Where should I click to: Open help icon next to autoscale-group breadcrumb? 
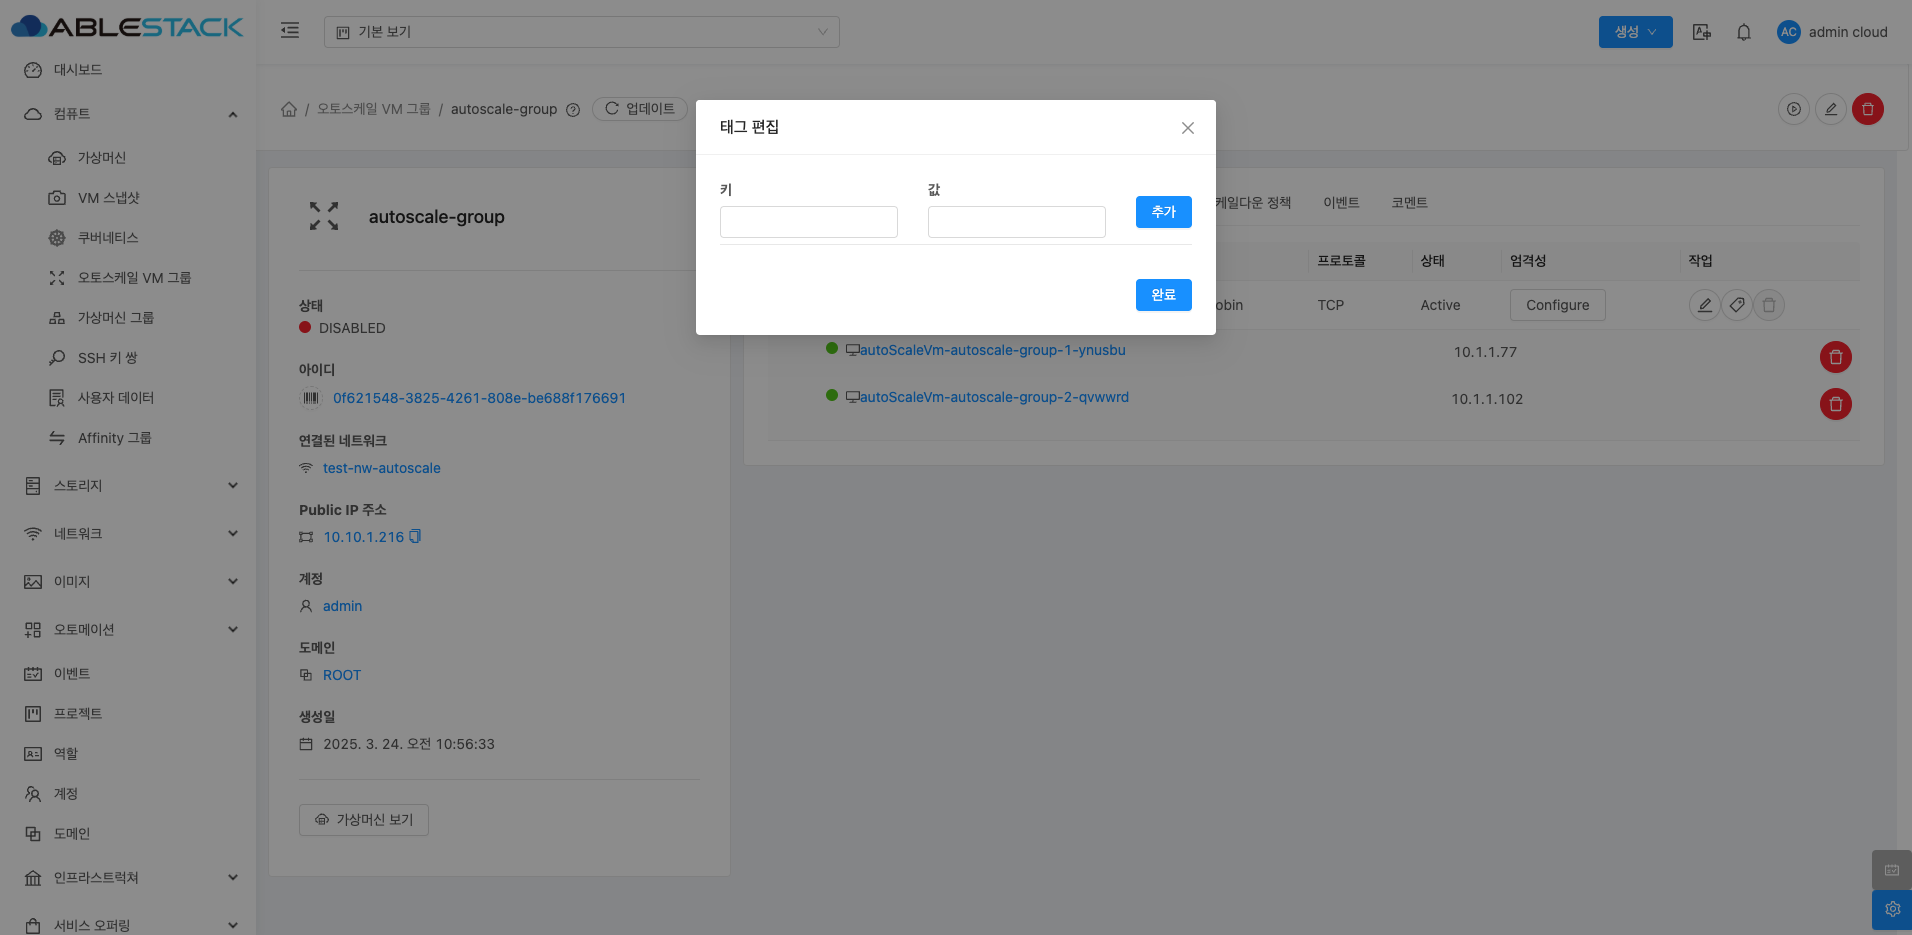[573, 110]
